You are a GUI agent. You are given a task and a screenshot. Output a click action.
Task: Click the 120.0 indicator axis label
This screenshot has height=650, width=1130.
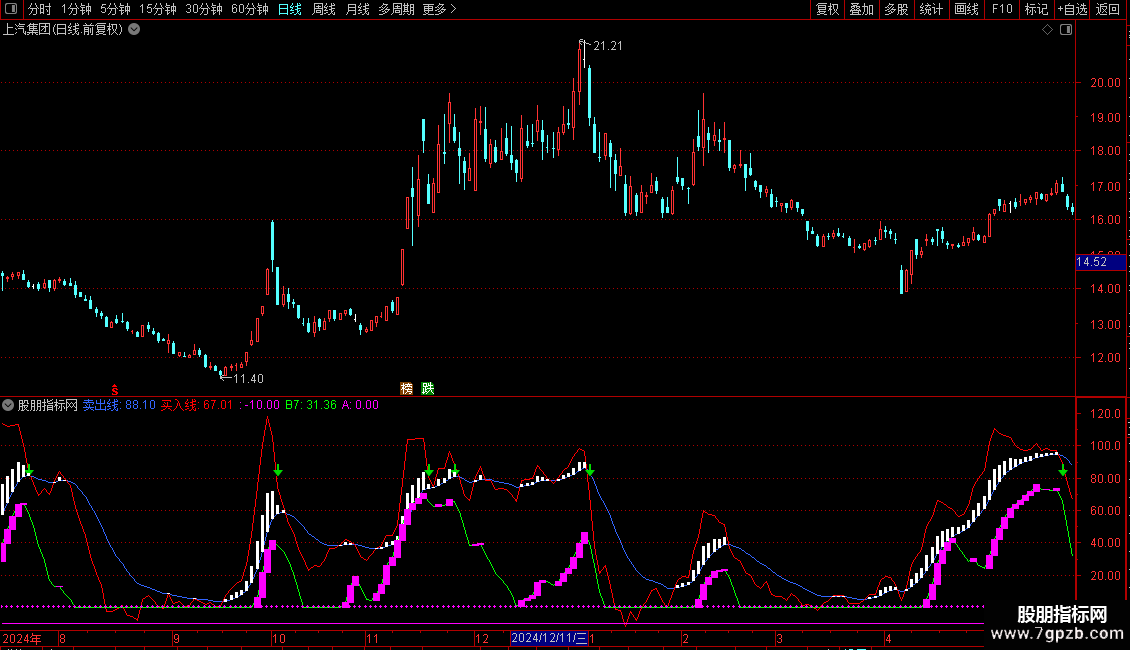tap(1105, 414)
